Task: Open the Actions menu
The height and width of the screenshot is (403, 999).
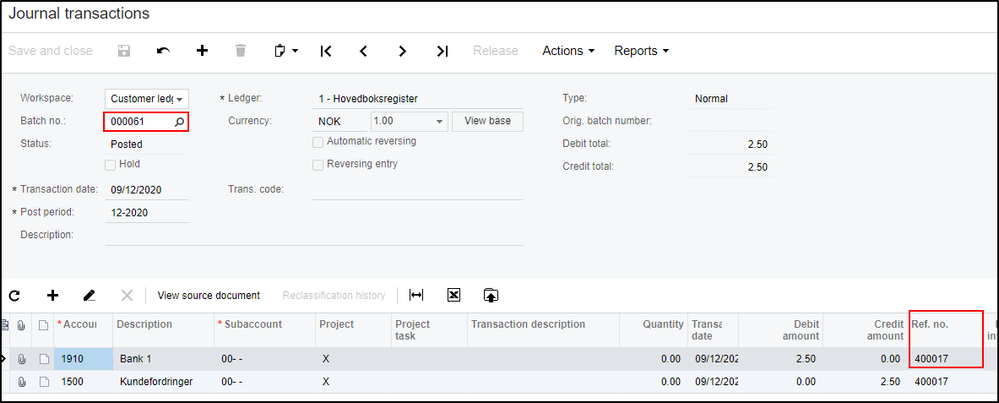Action: [568, 51]
